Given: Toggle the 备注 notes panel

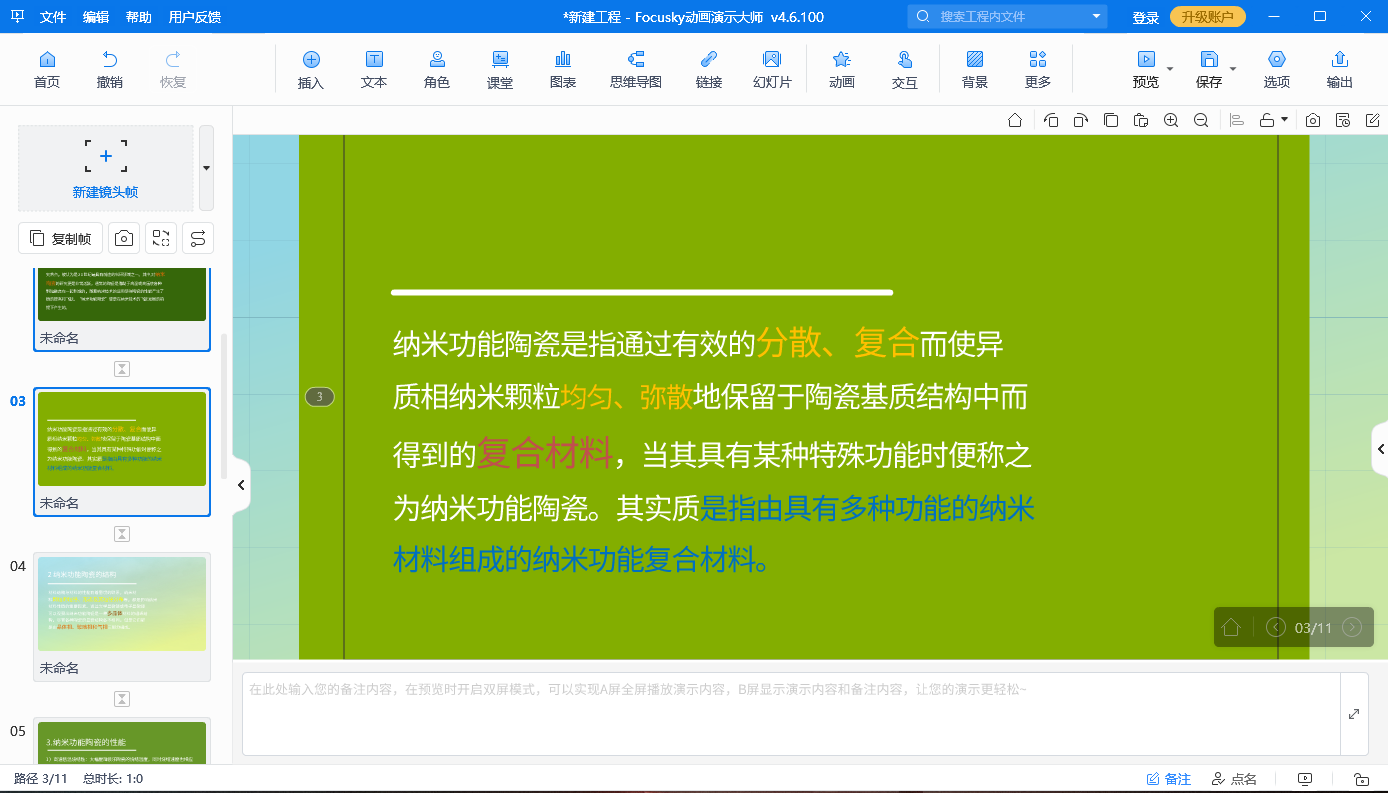Looking at the screenshot, I should coord(1169,779).
